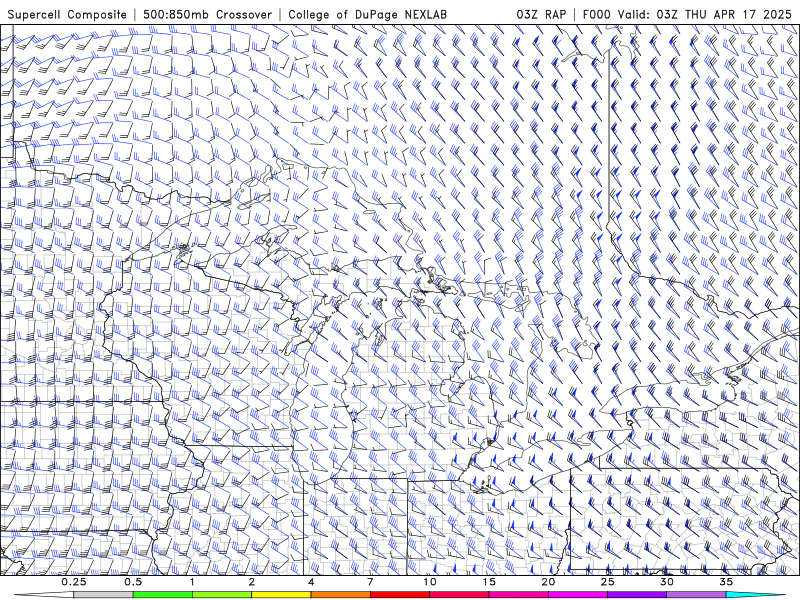The width and height of the screenshot is (800, 600).
Task: Click the legend value 10
Action: pos(430,582)
